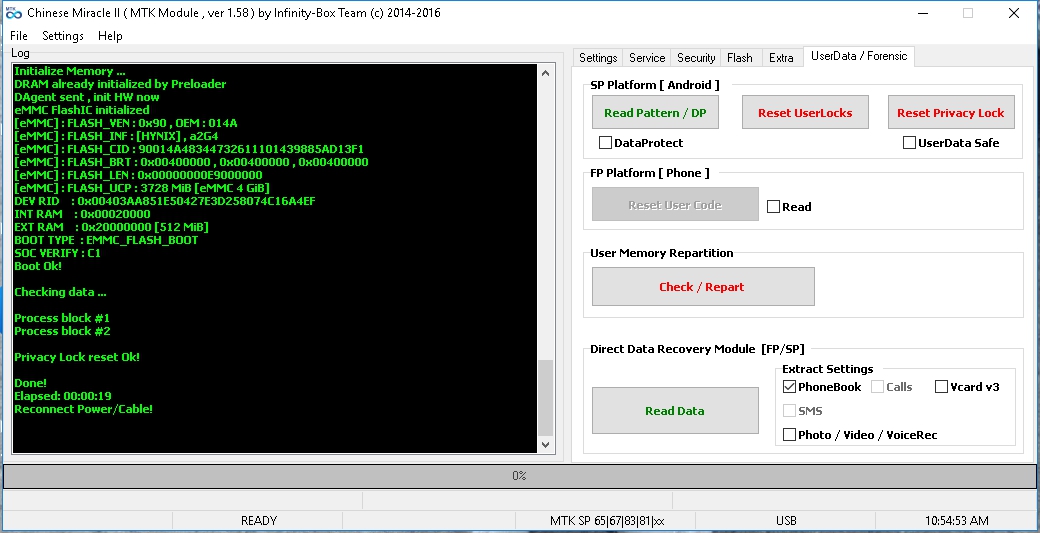Click the FLASH_UCP 3728 MiB log line
Viewport: 1040px width, 533px height.
pyautogui.click(x=142, y=188)
